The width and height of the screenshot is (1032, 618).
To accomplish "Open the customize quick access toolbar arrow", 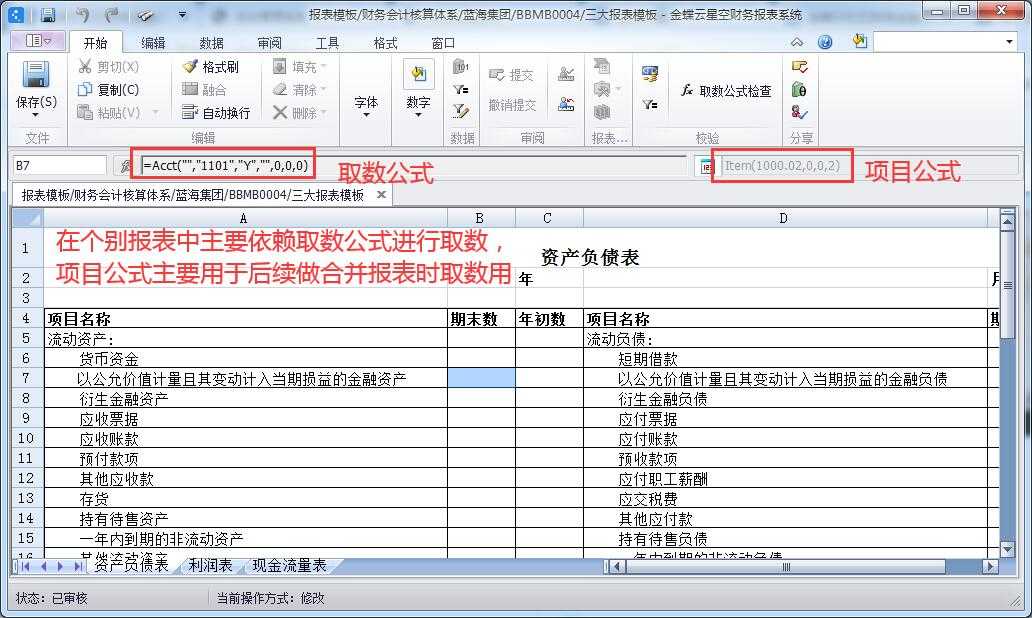I will 181,15.
